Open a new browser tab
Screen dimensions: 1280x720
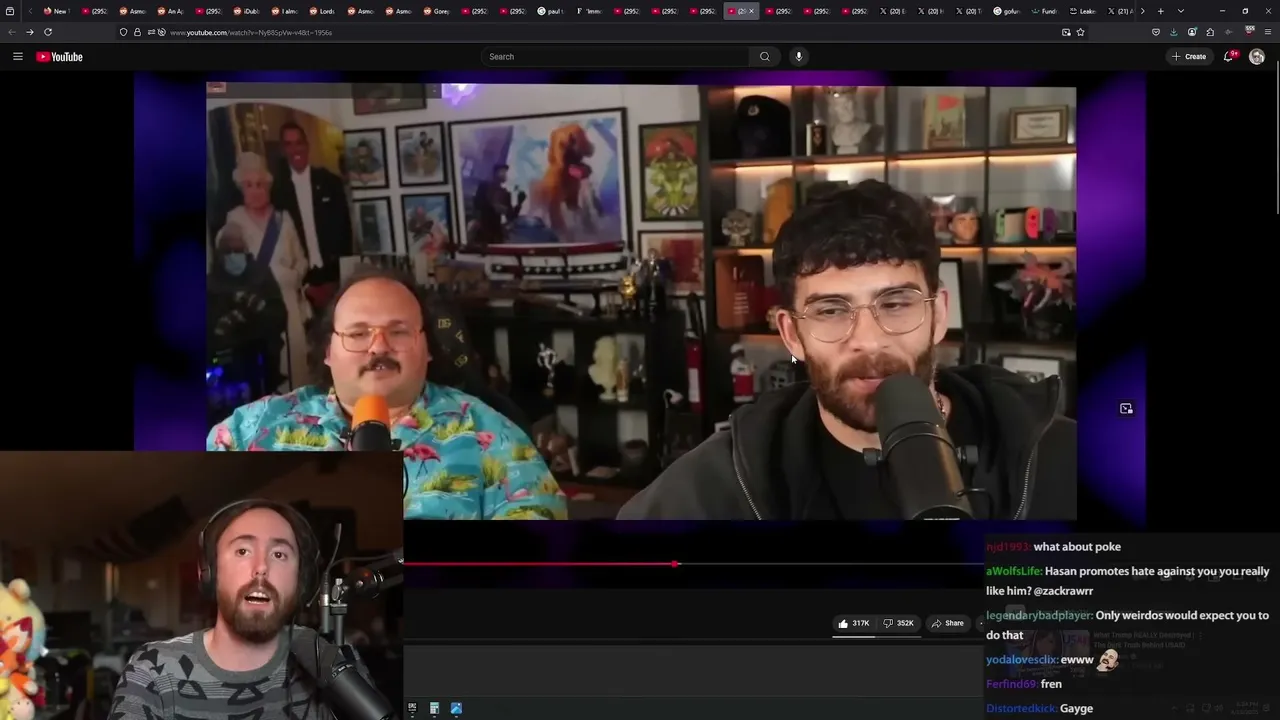[x=1160, y=11]
